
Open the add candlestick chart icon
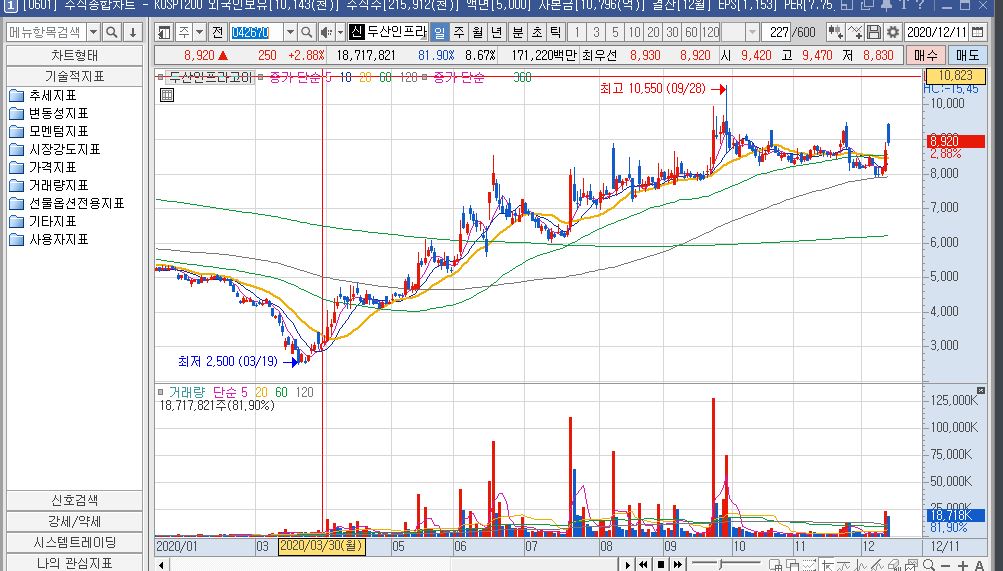(x=835, y=32)
